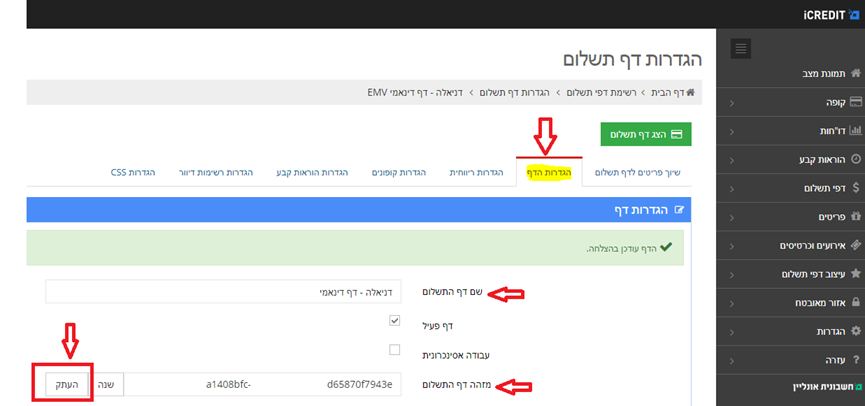This screenshot has width=865, height=406.
Task: Expand the עיצוב דפי תשלום sidebar menu
Action: coord(731,275)
